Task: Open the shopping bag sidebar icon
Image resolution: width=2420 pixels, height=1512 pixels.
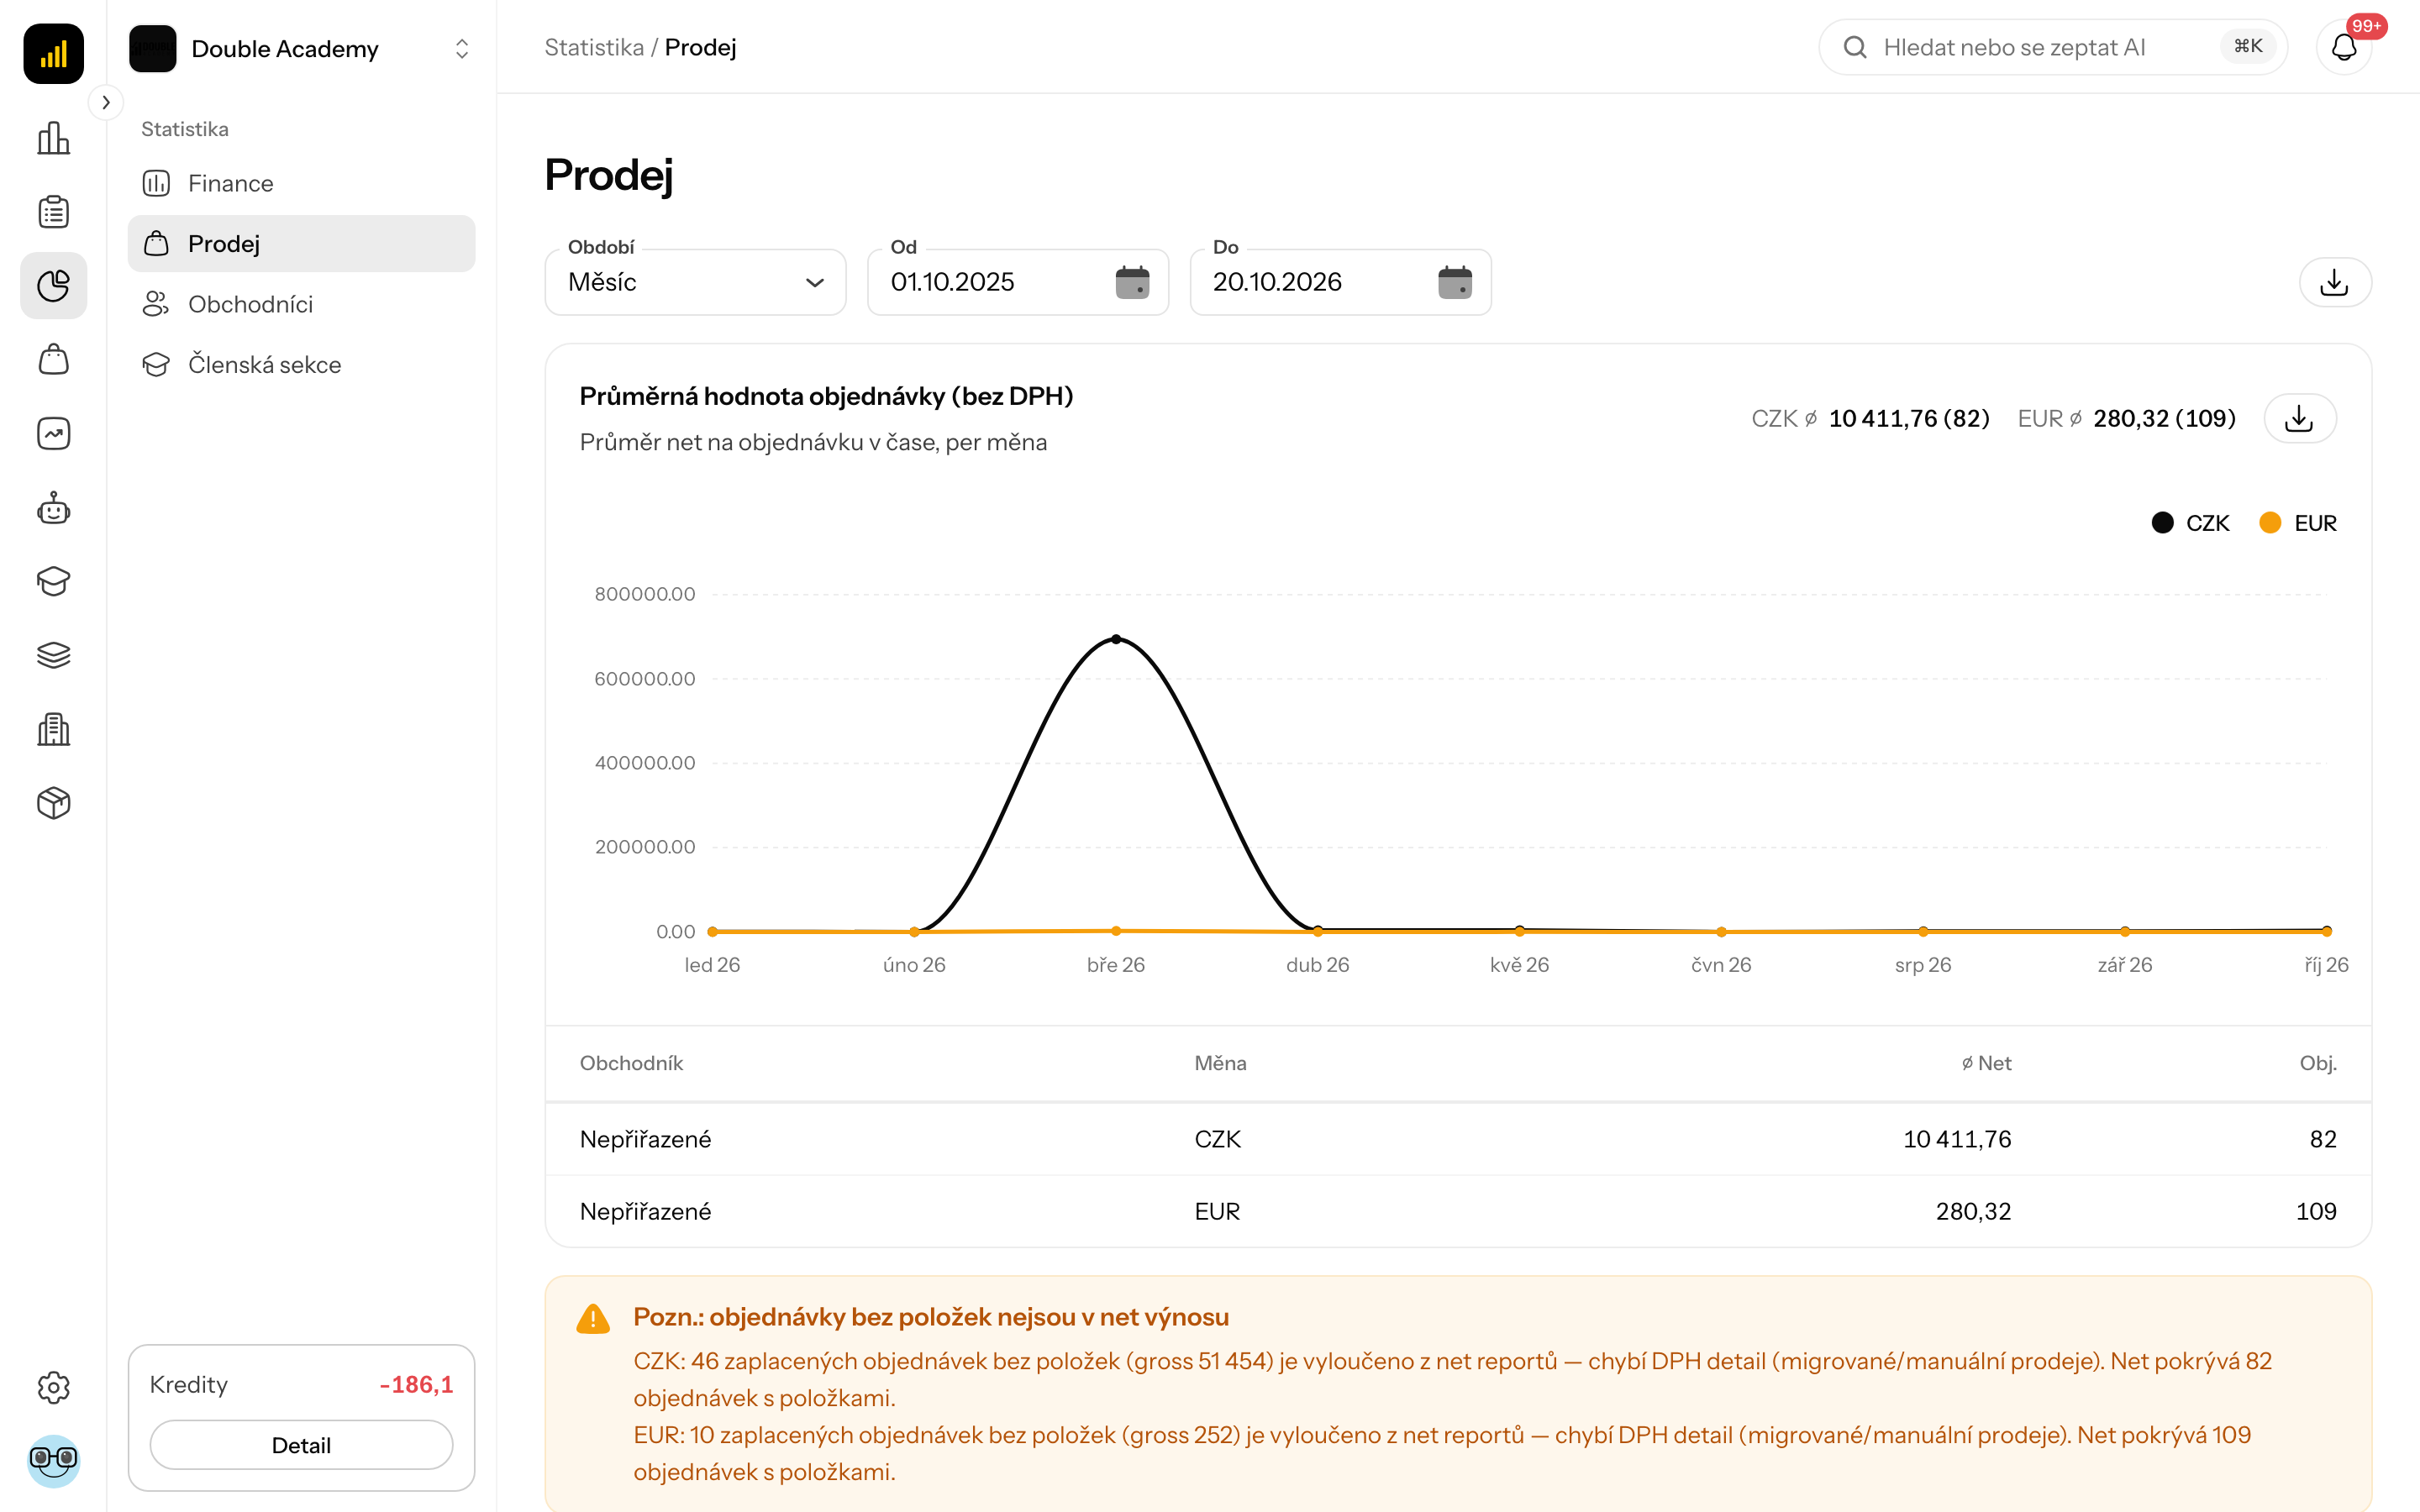Action: click(x=53, y=360)
